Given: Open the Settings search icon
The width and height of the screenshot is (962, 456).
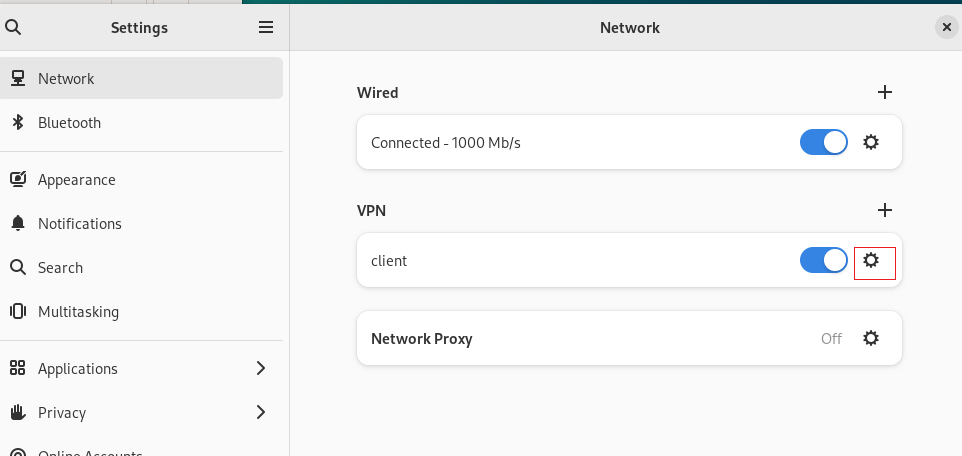Looking at the screenshot, I should click(13, 27).
